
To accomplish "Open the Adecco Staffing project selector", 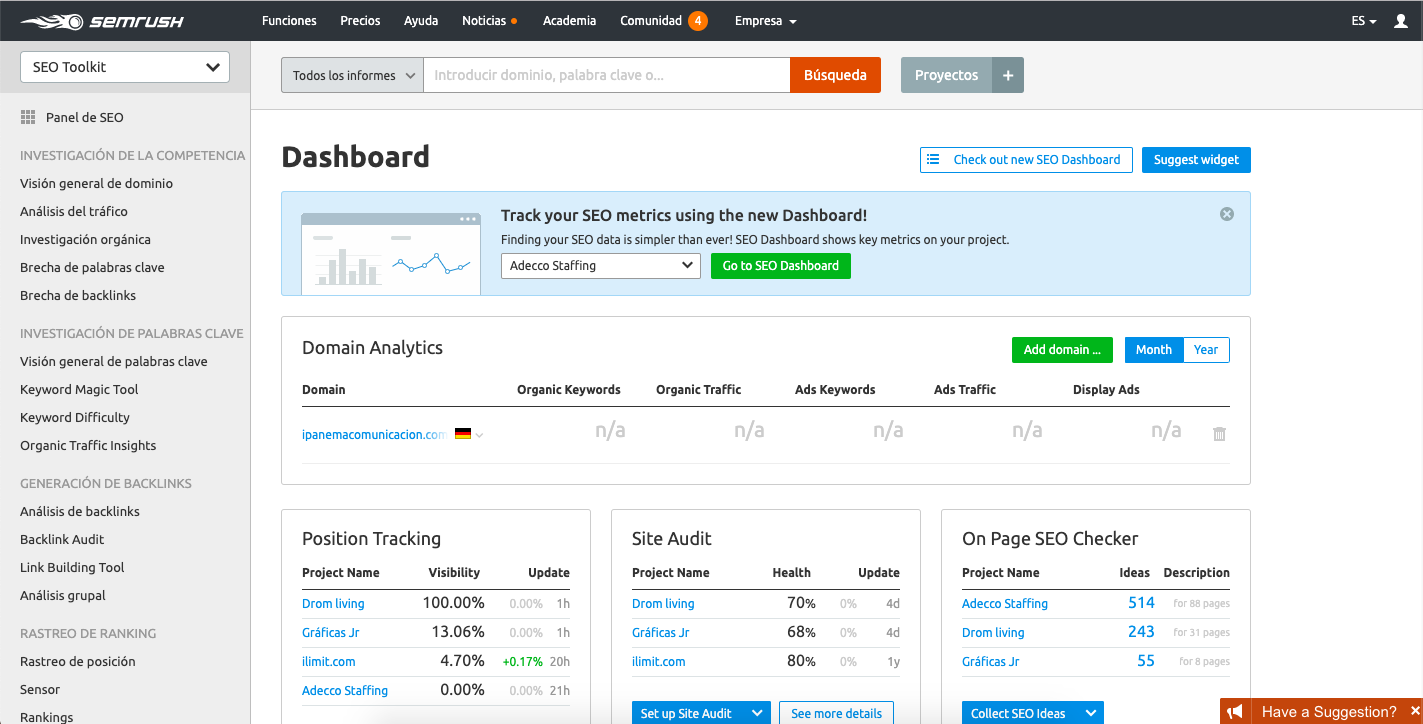I will pyautogui.click(x=600, y=265).
